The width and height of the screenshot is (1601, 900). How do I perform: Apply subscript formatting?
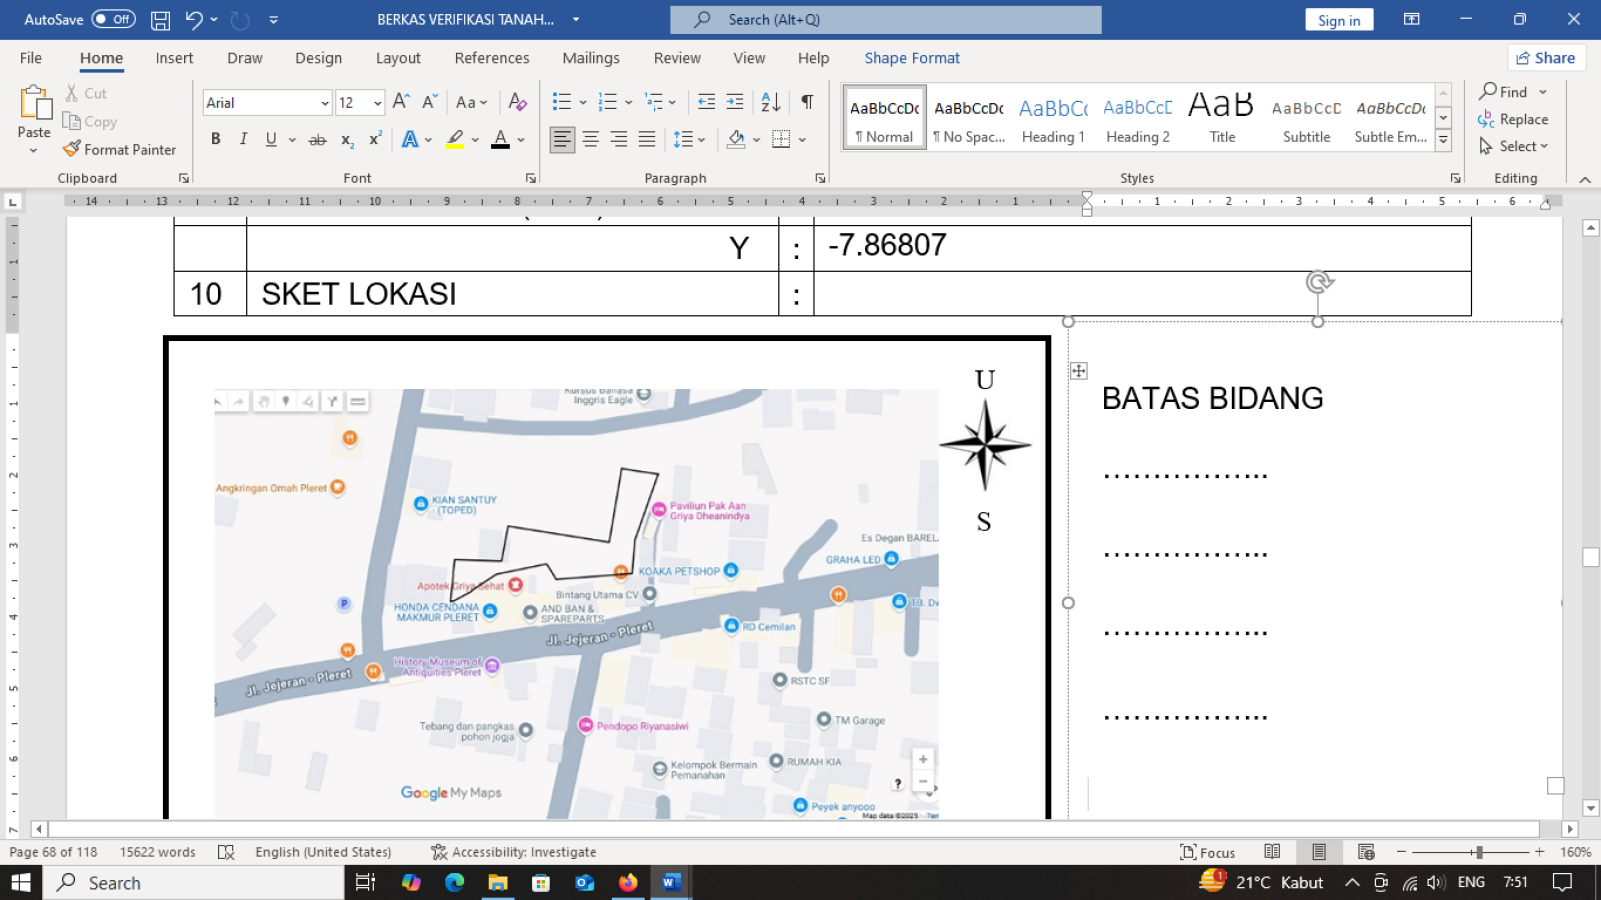click(x=347, y=140)
